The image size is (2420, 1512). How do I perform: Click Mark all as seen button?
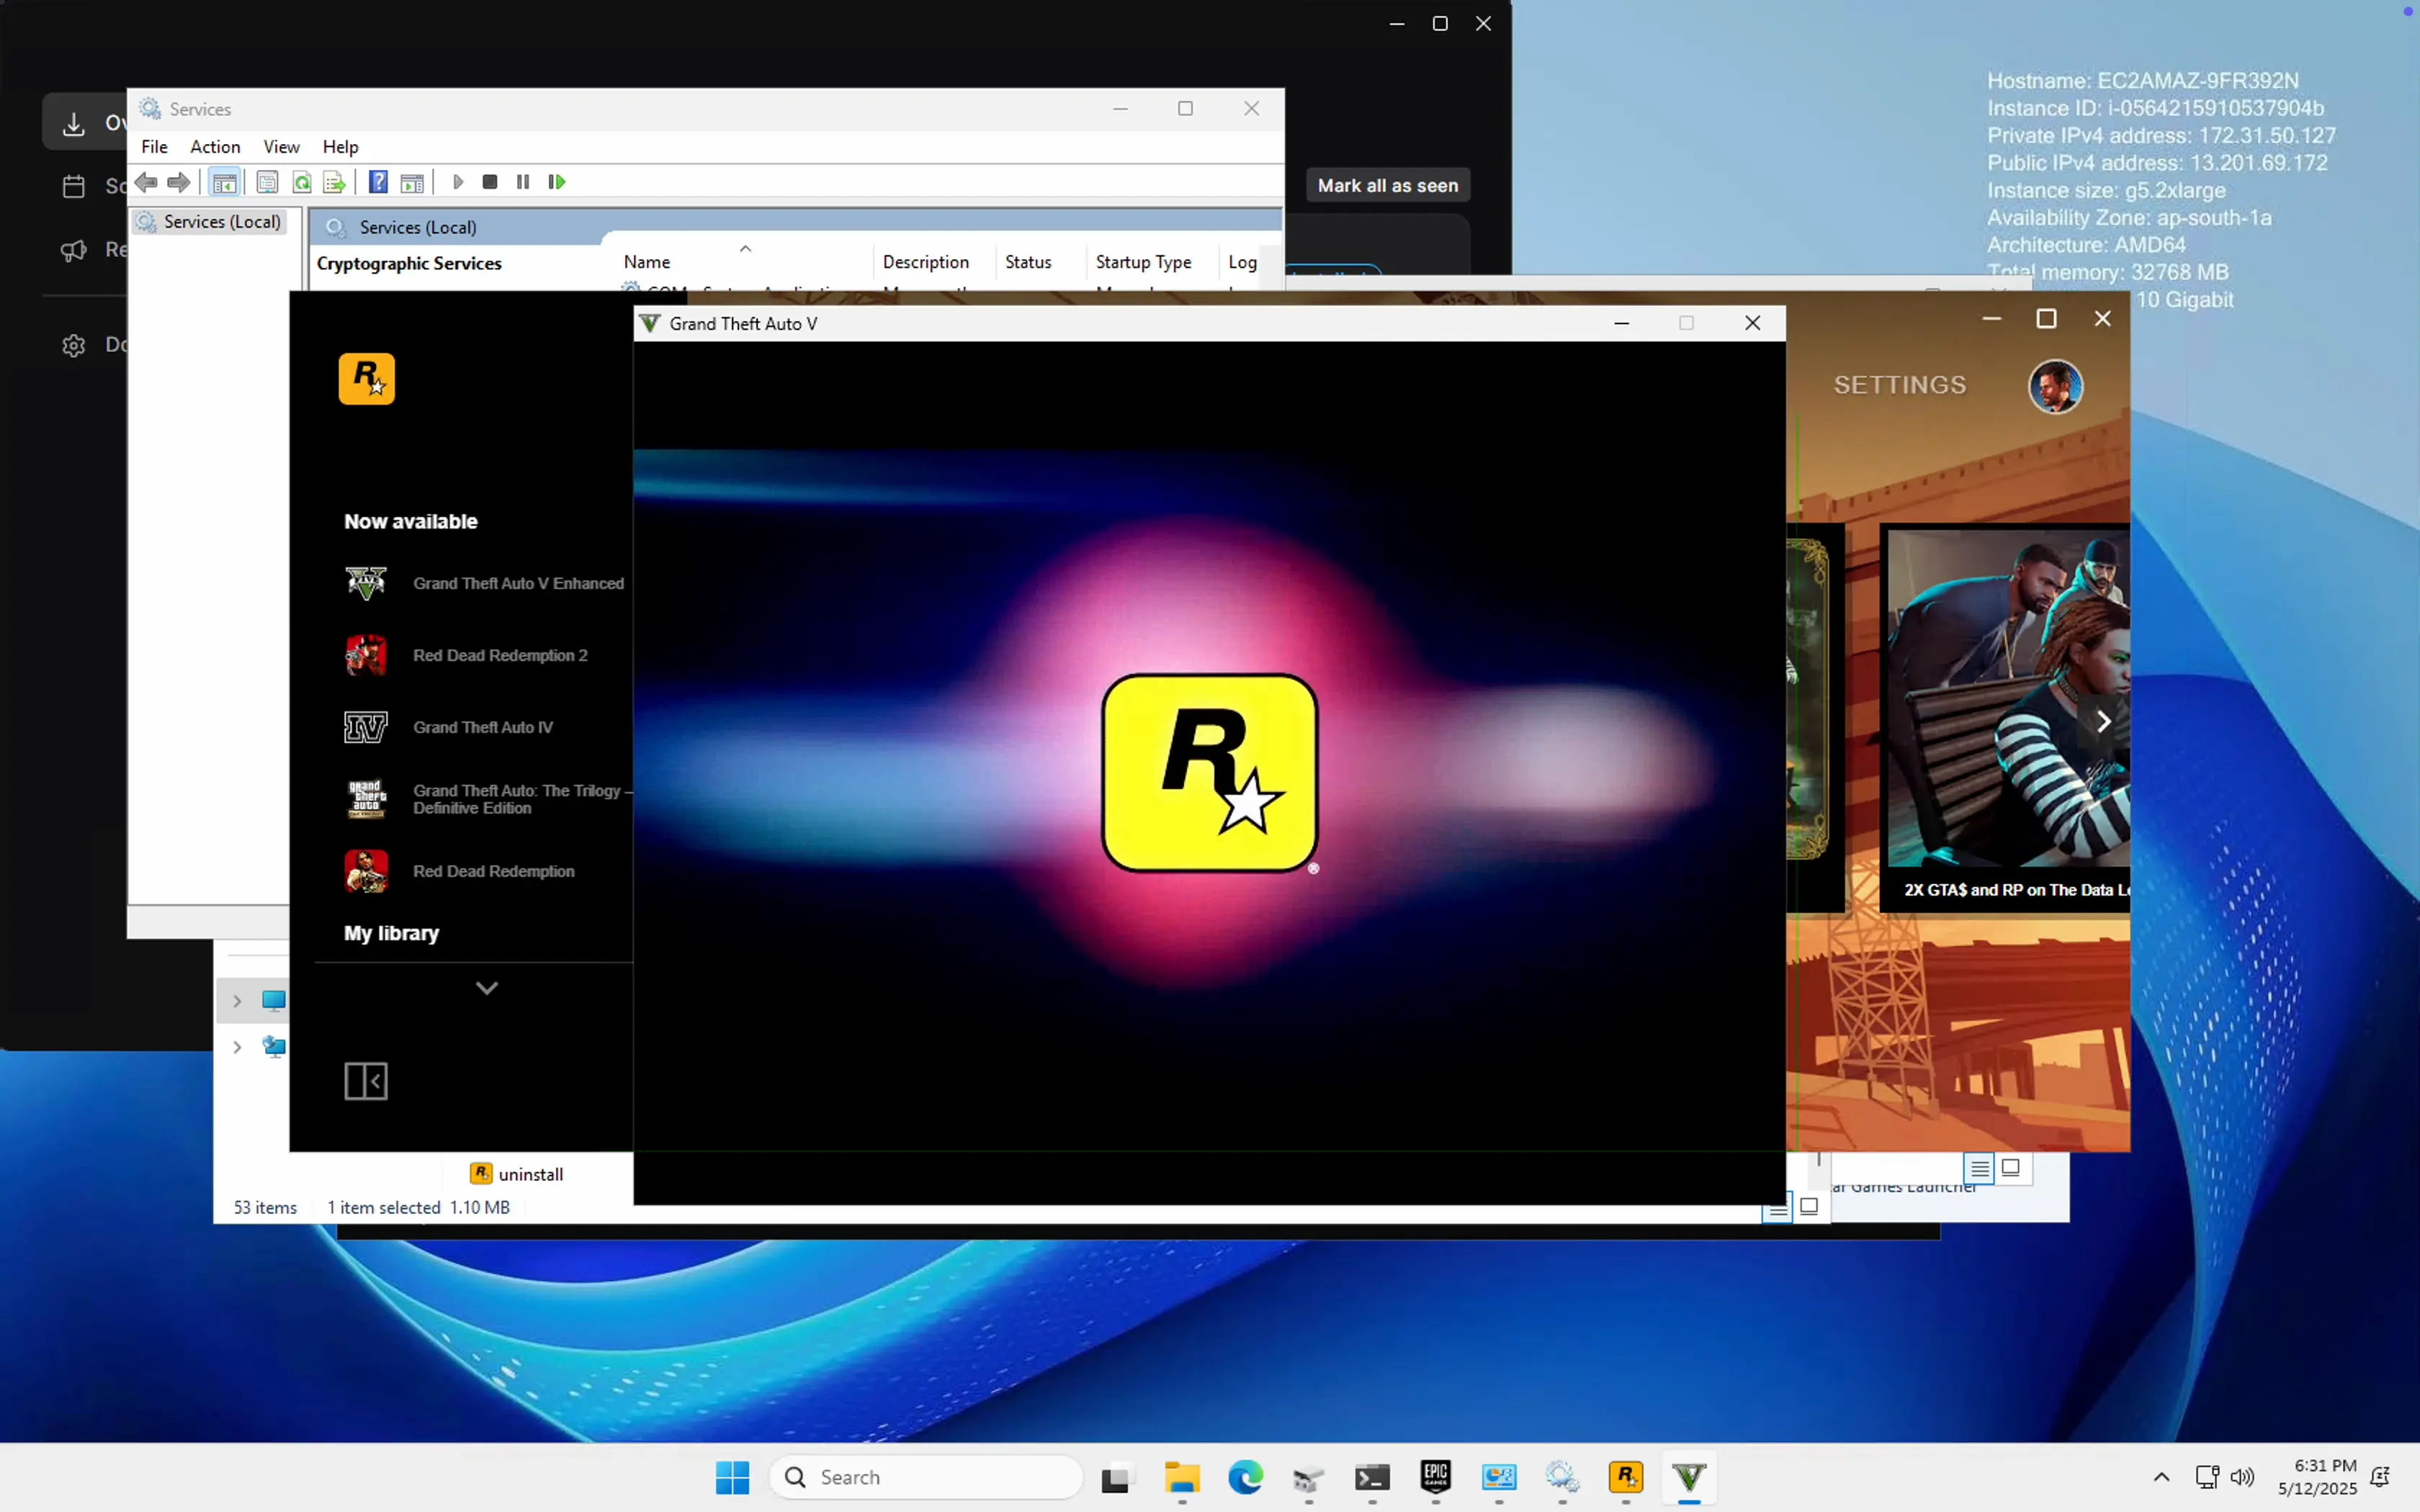[1387, 185]
